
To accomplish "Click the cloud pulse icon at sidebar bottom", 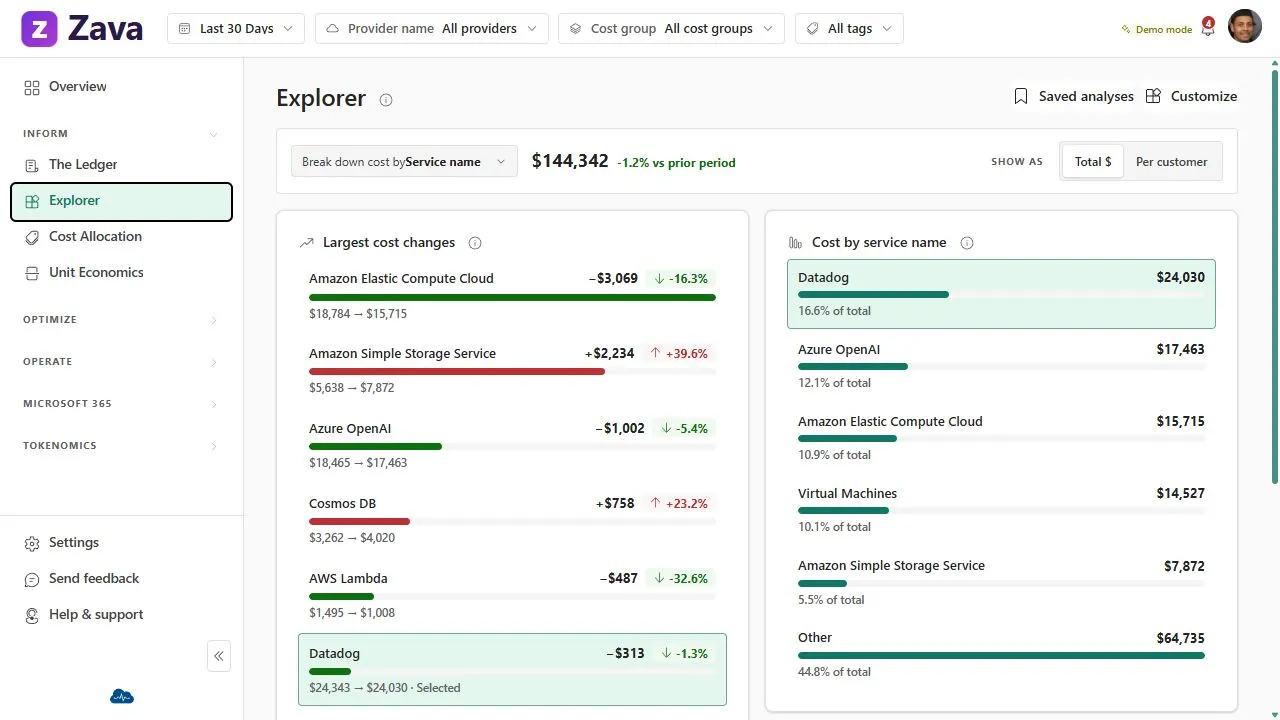I will pos(121,697).
